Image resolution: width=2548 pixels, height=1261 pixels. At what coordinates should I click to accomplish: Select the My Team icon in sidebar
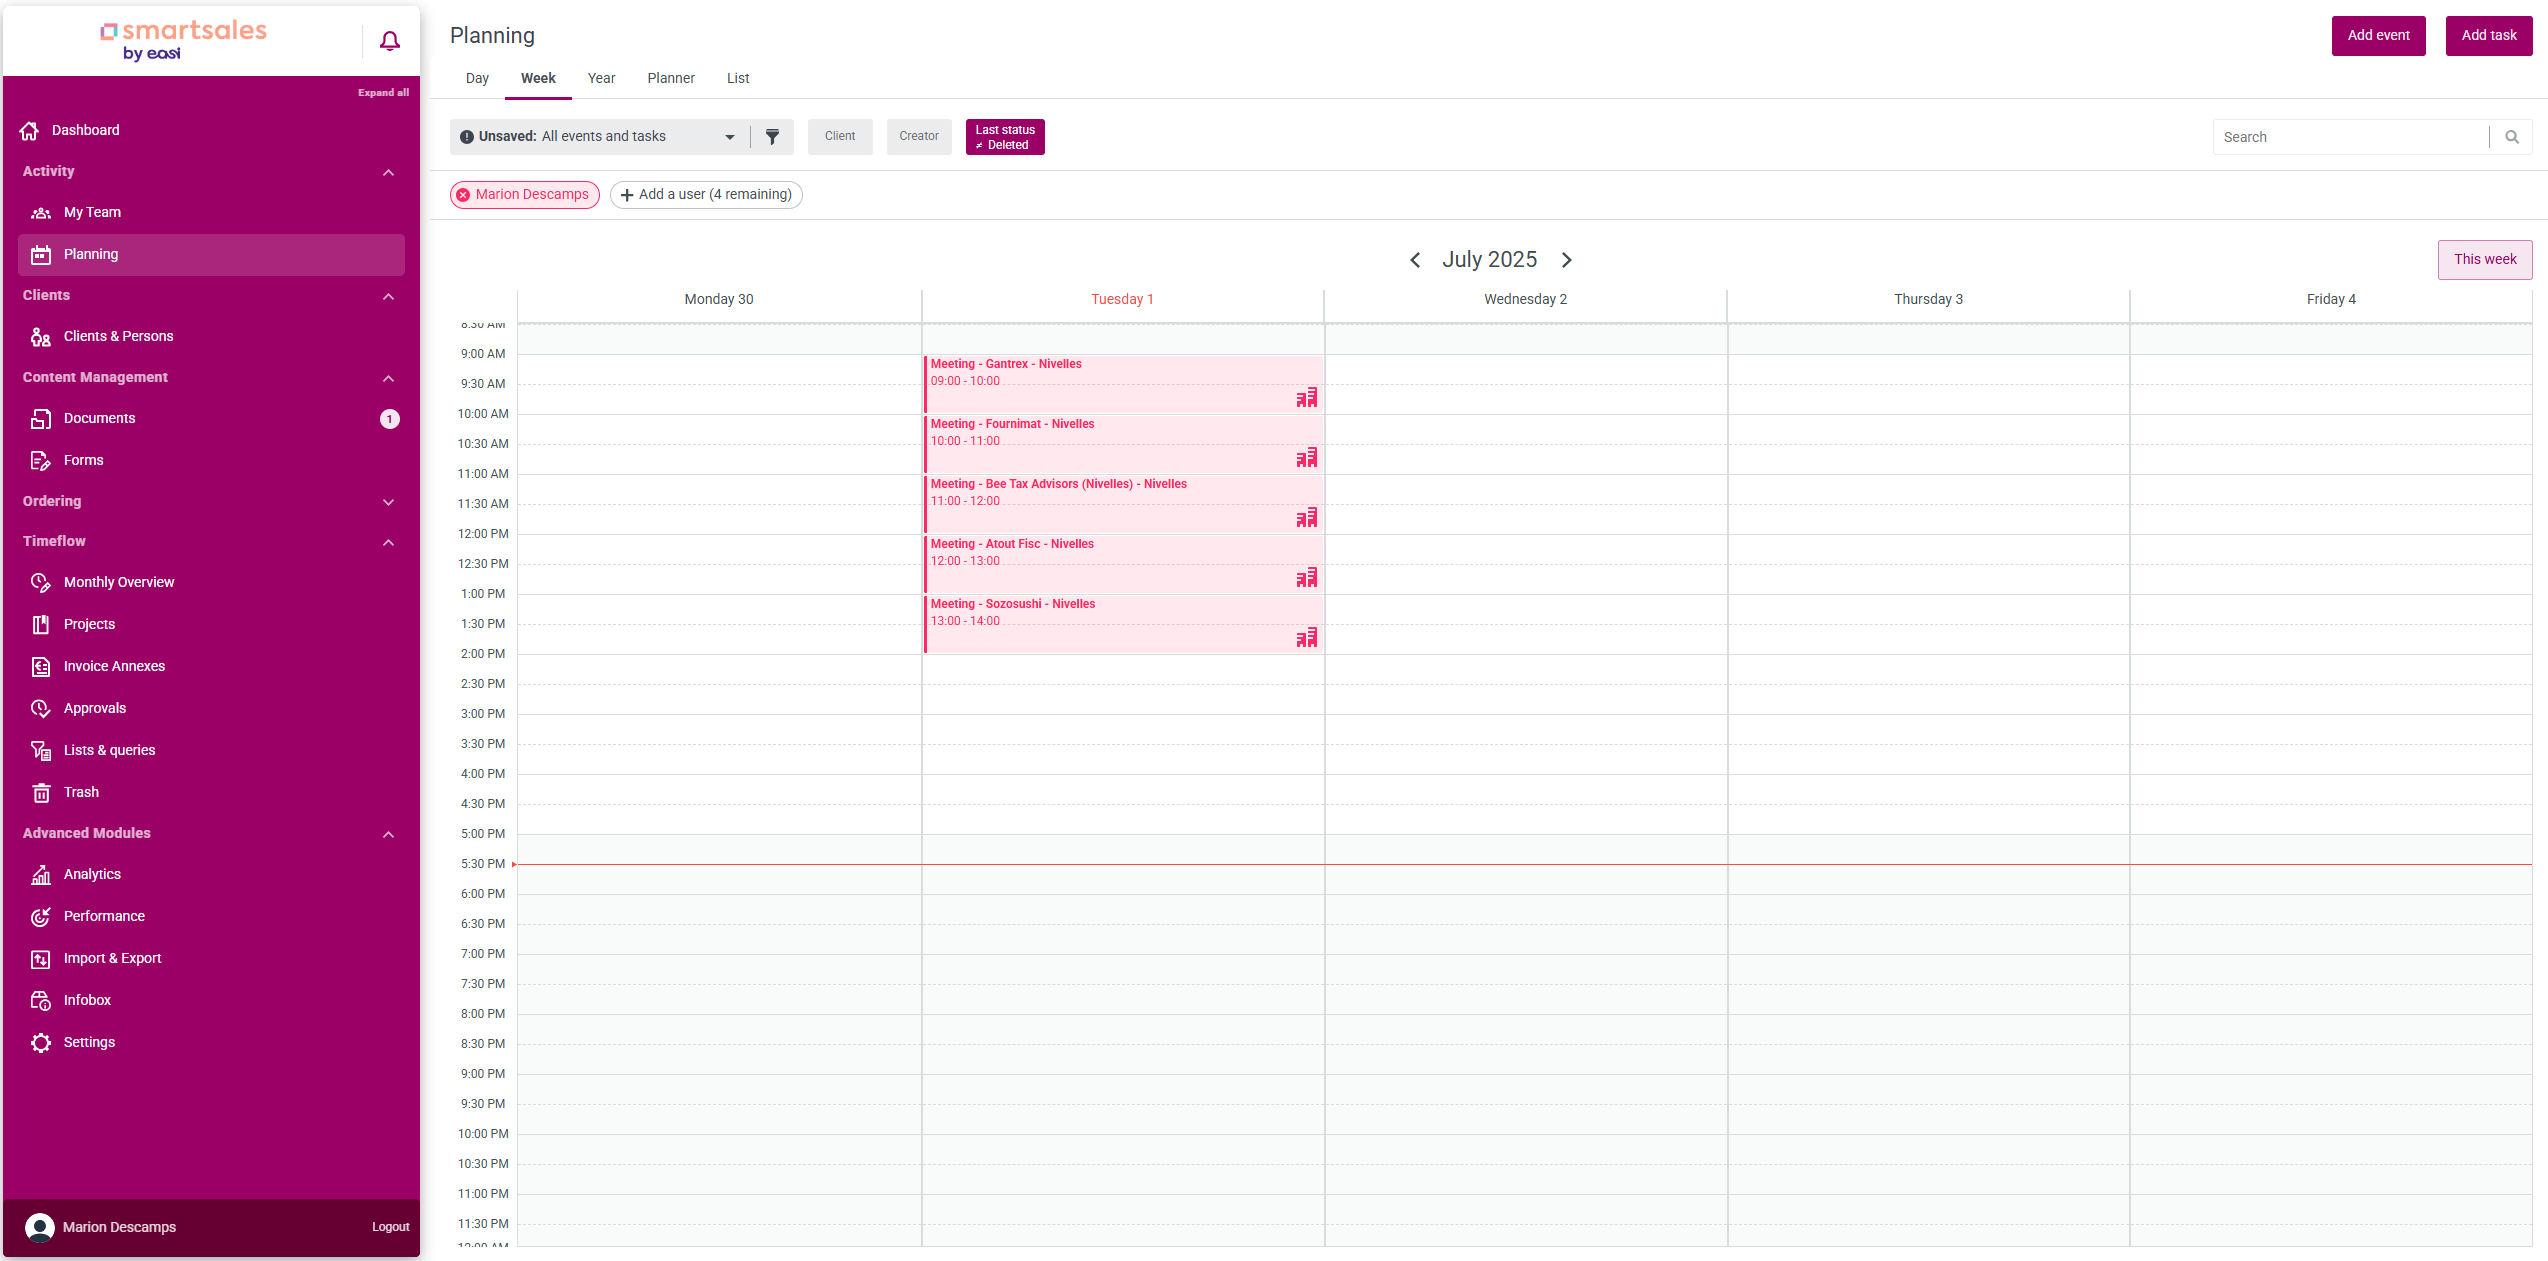41,212
